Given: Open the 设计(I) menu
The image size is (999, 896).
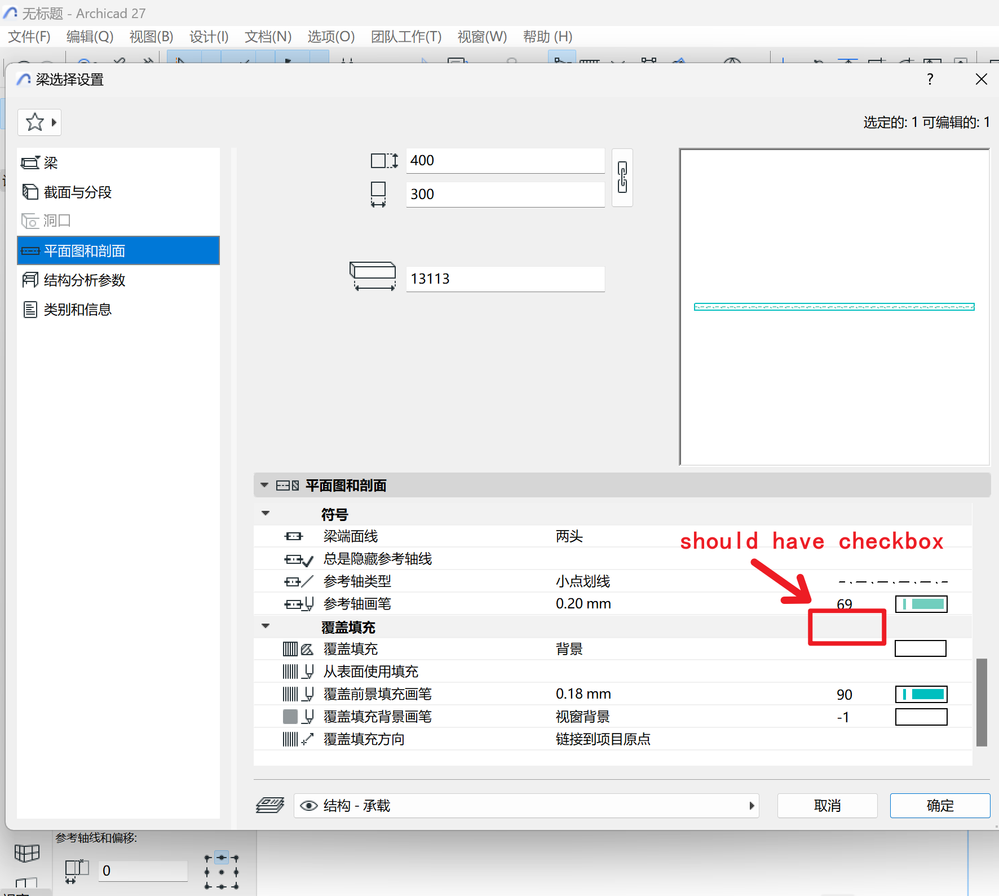Looking at the screenshot, I should pos(209,36).
